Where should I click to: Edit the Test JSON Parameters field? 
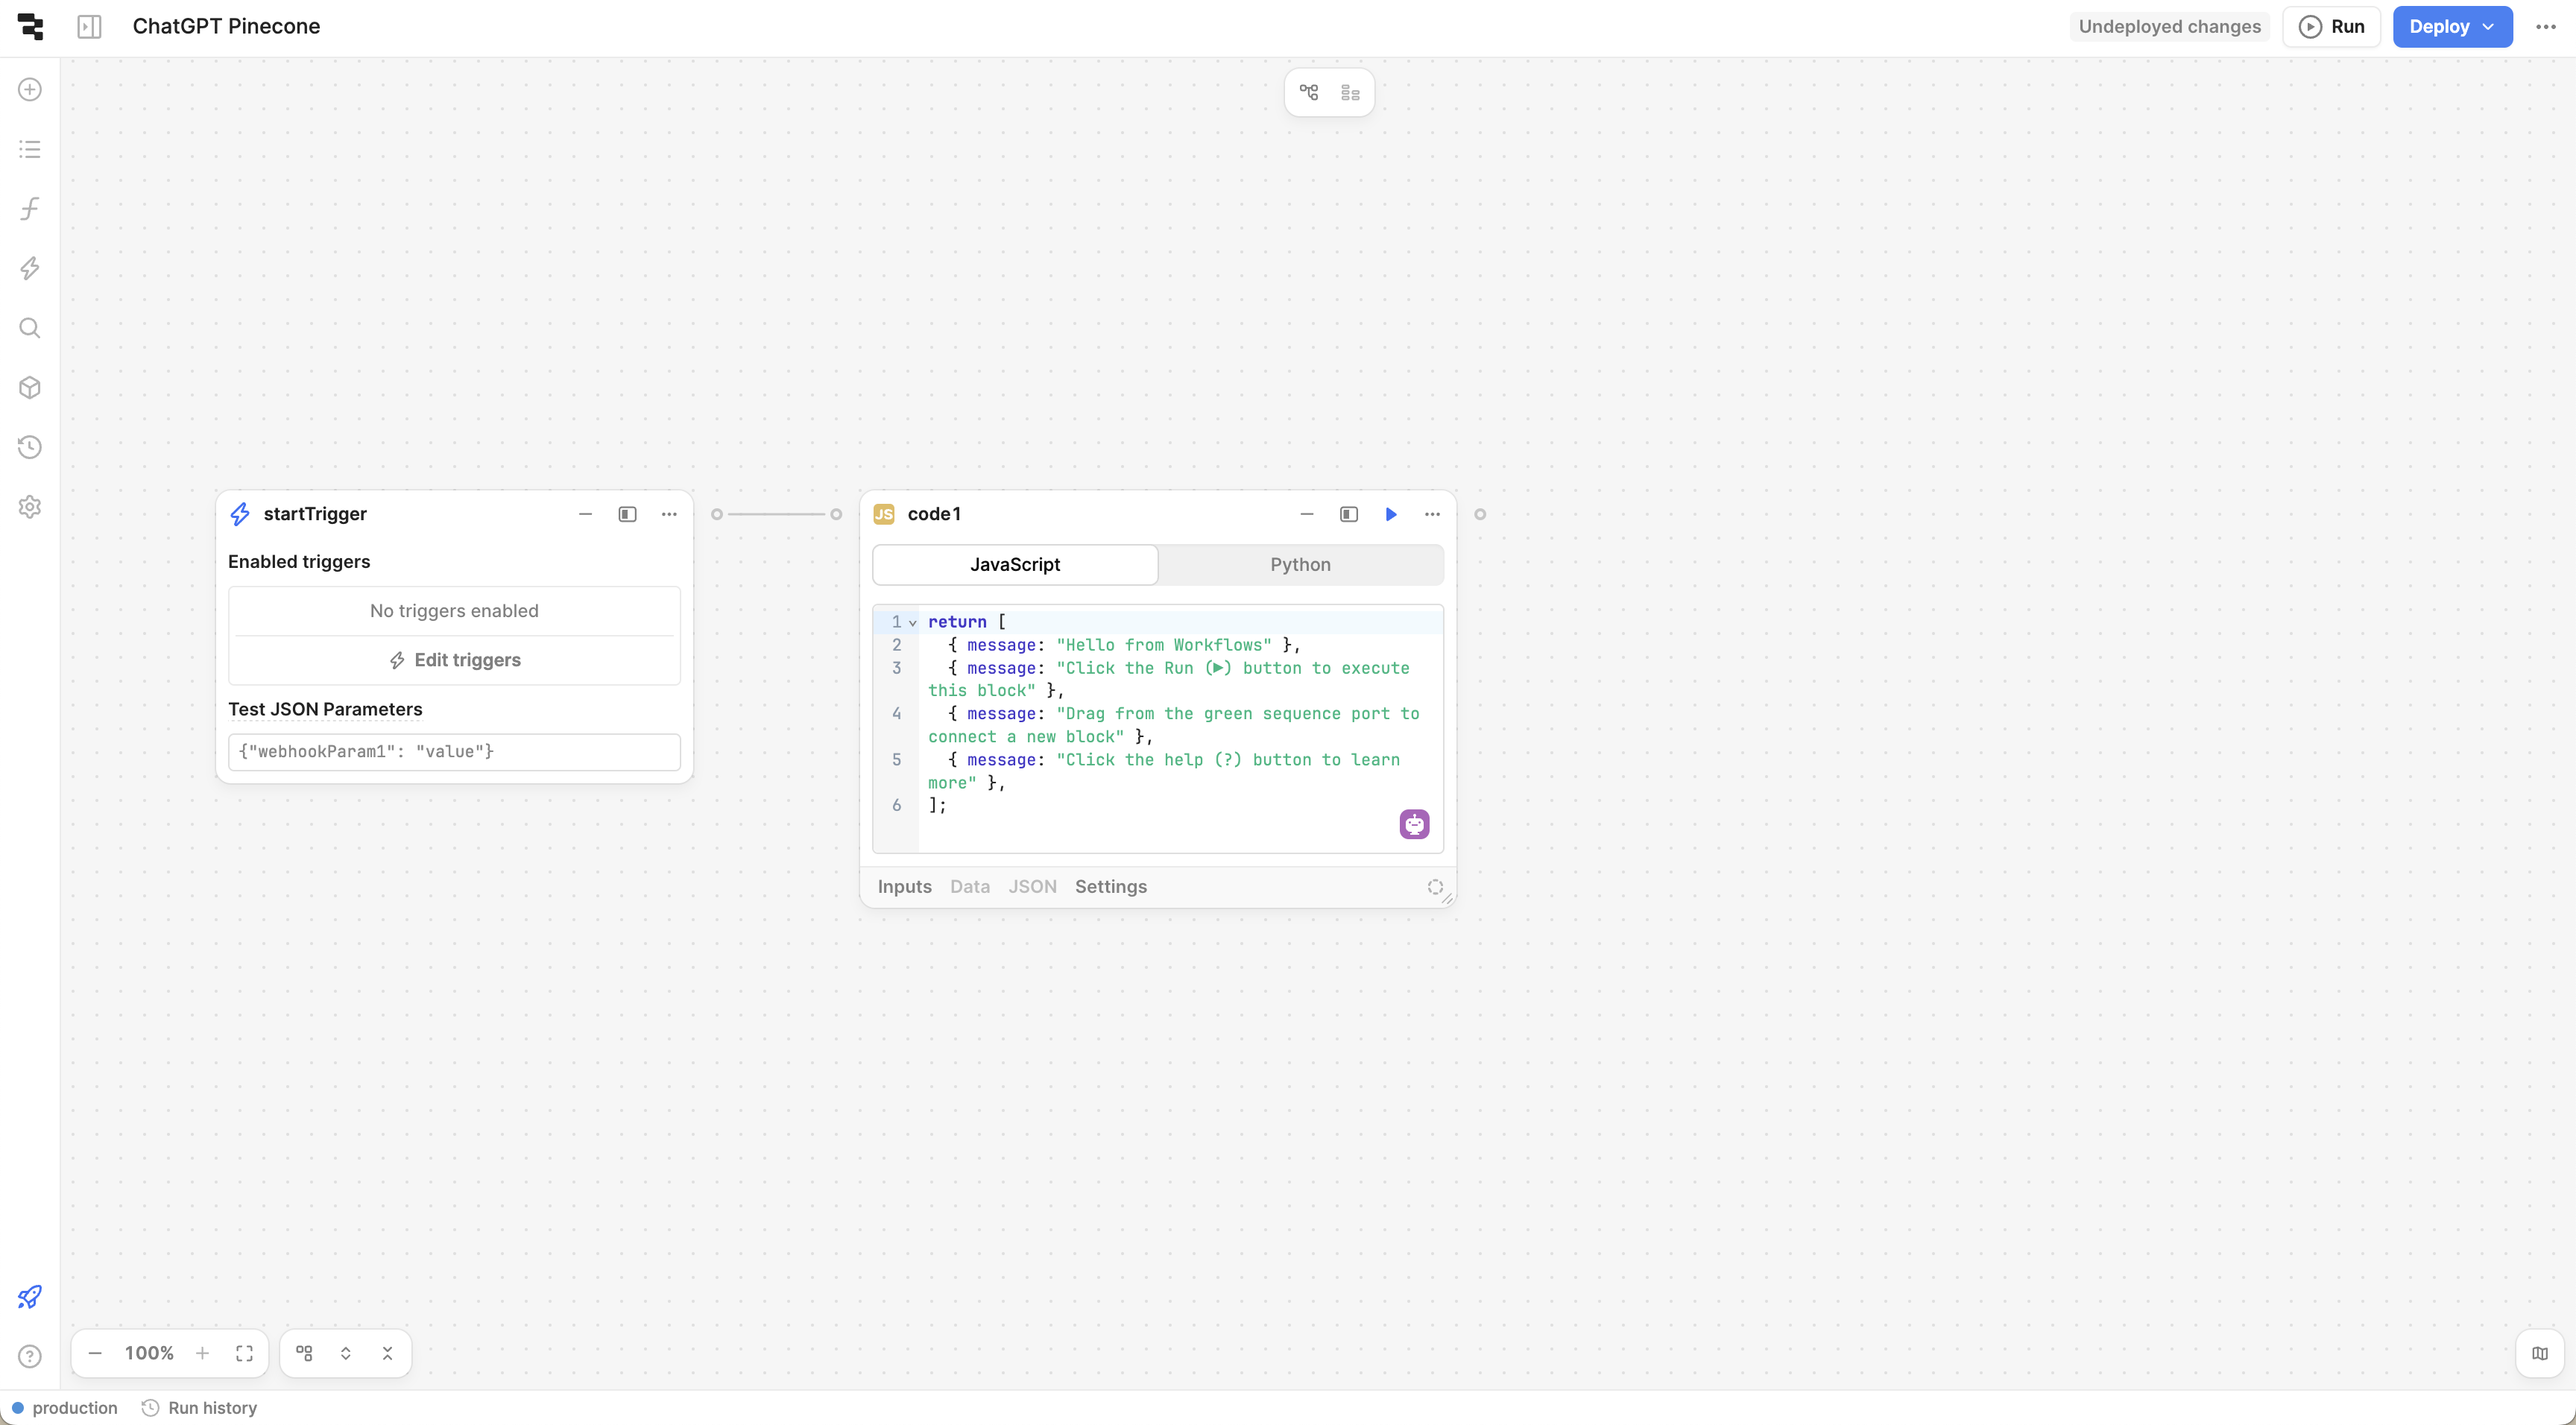pyautogui.click(x=455, y=751)
